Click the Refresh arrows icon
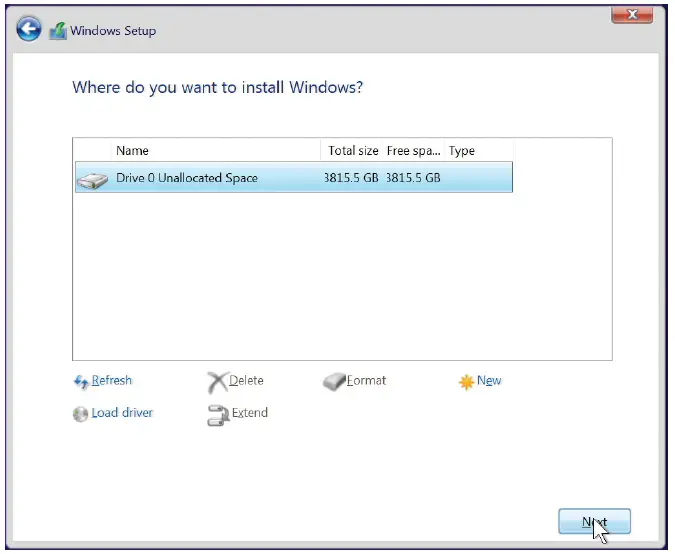 [x=81, y=381]
